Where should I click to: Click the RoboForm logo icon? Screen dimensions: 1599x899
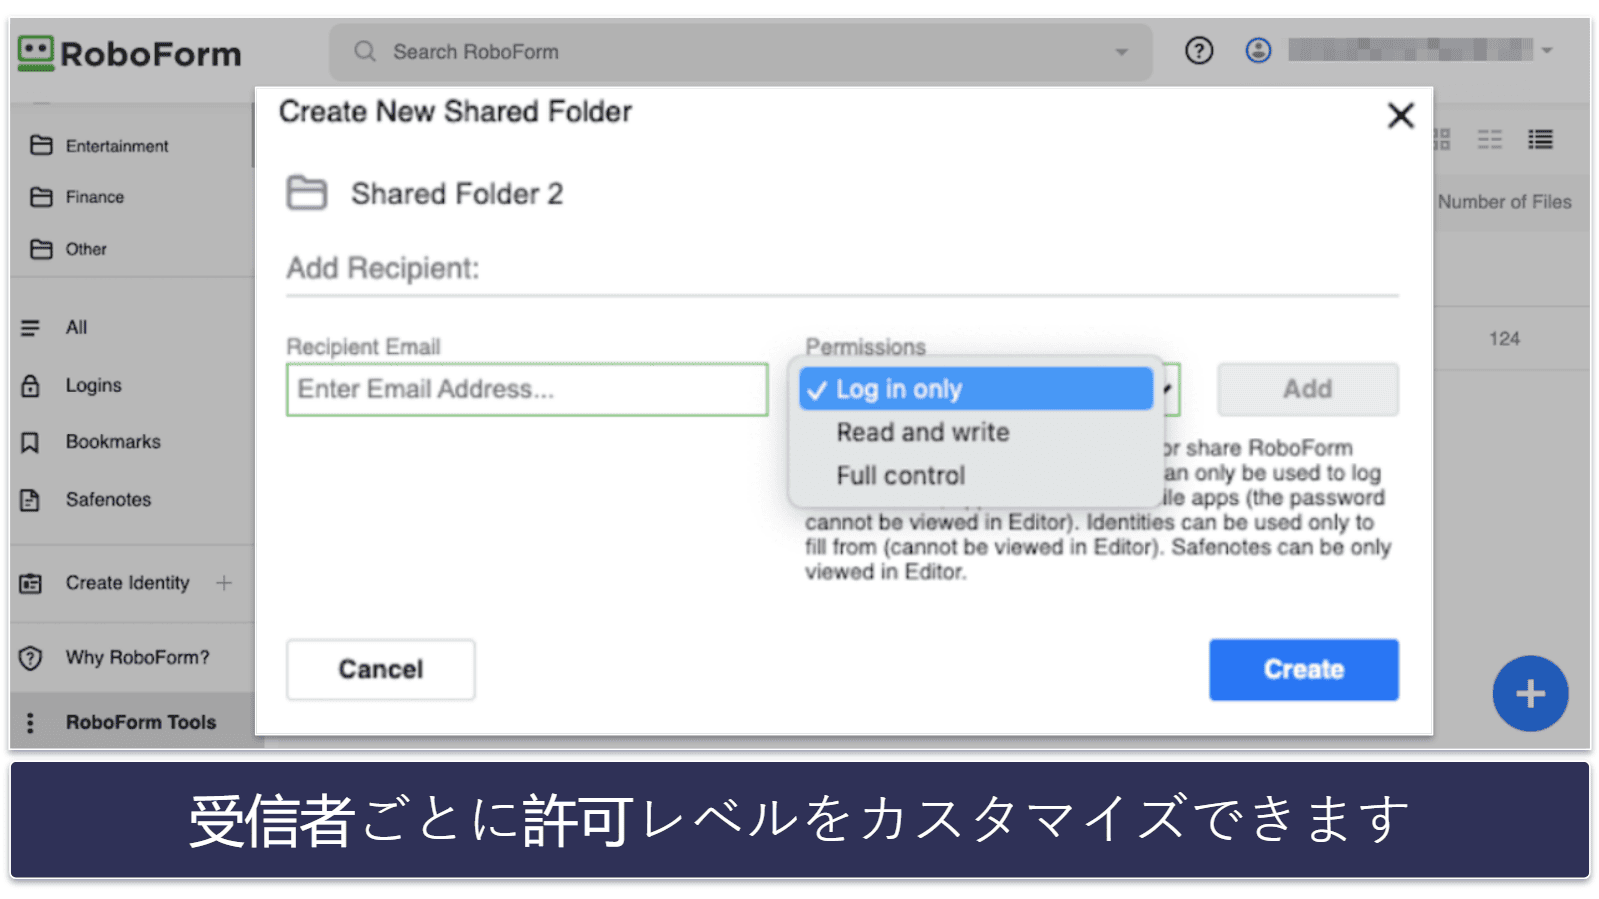[x=36, y=53]
